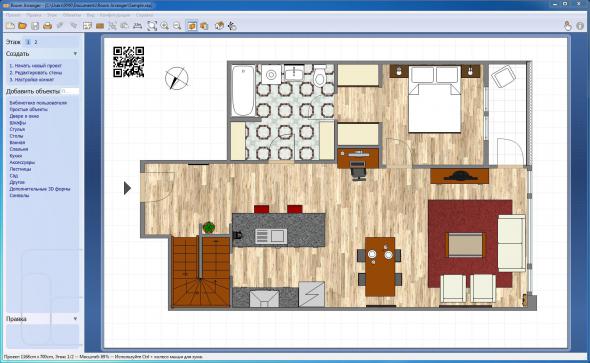Select the wooden staircase object
The image size is (590, 363).
pos(201,271)
